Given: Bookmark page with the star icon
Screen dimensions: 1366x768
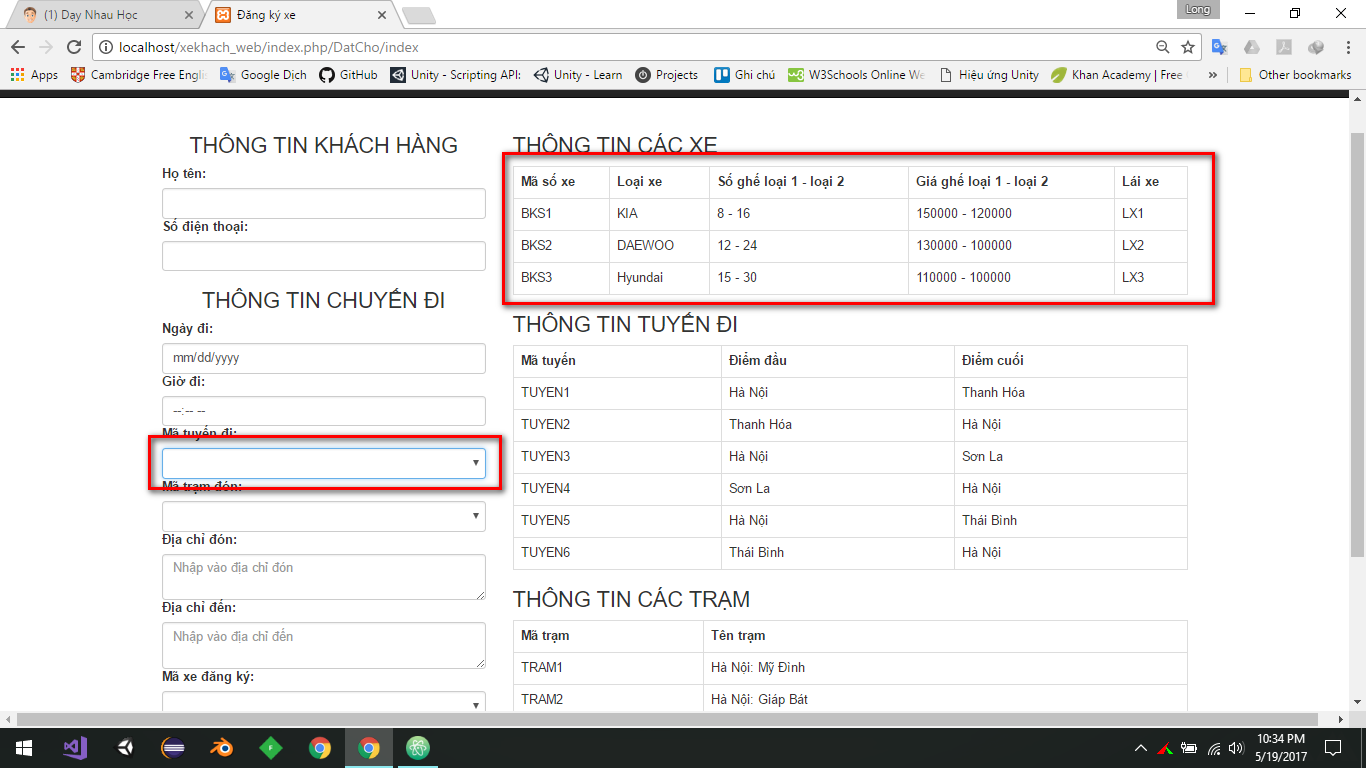Looking at the screenshot, I should coord(1188,47).
